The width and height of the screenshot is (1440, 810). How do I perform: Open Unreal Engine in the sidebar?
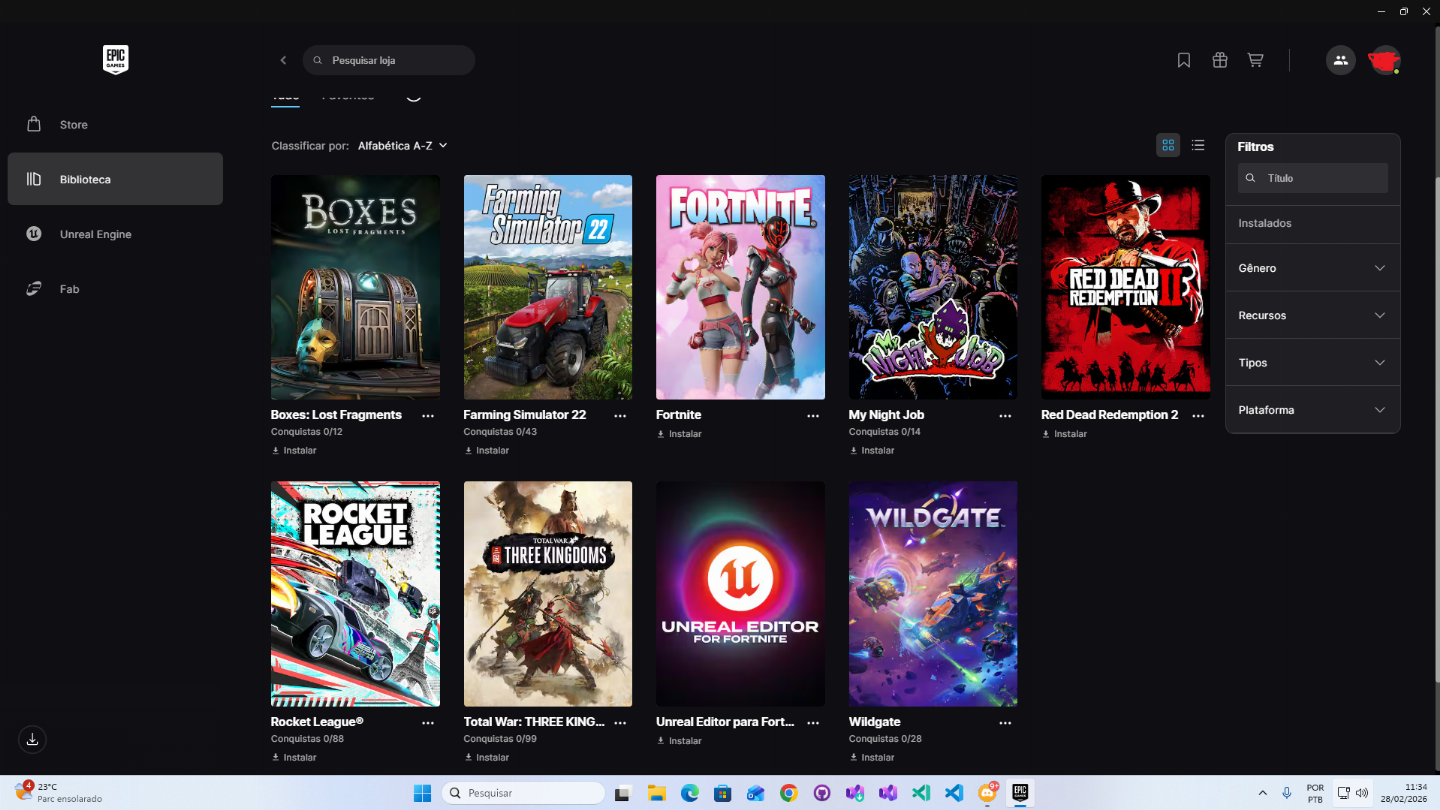coord(115,234)
